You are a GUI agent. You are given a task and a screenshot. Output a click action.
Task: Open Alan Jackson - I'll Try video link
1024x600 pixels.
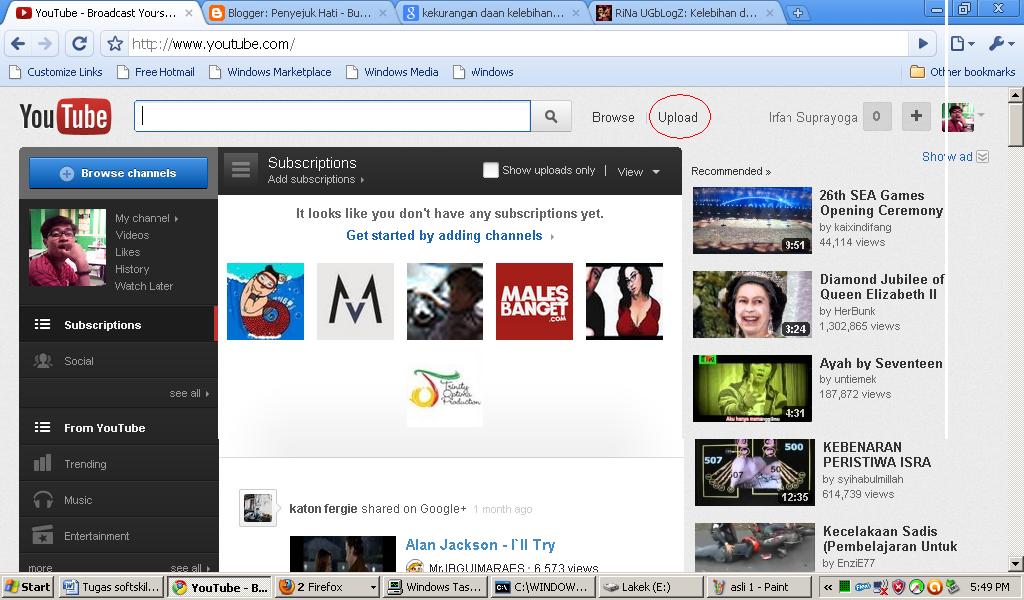point(480,545)
